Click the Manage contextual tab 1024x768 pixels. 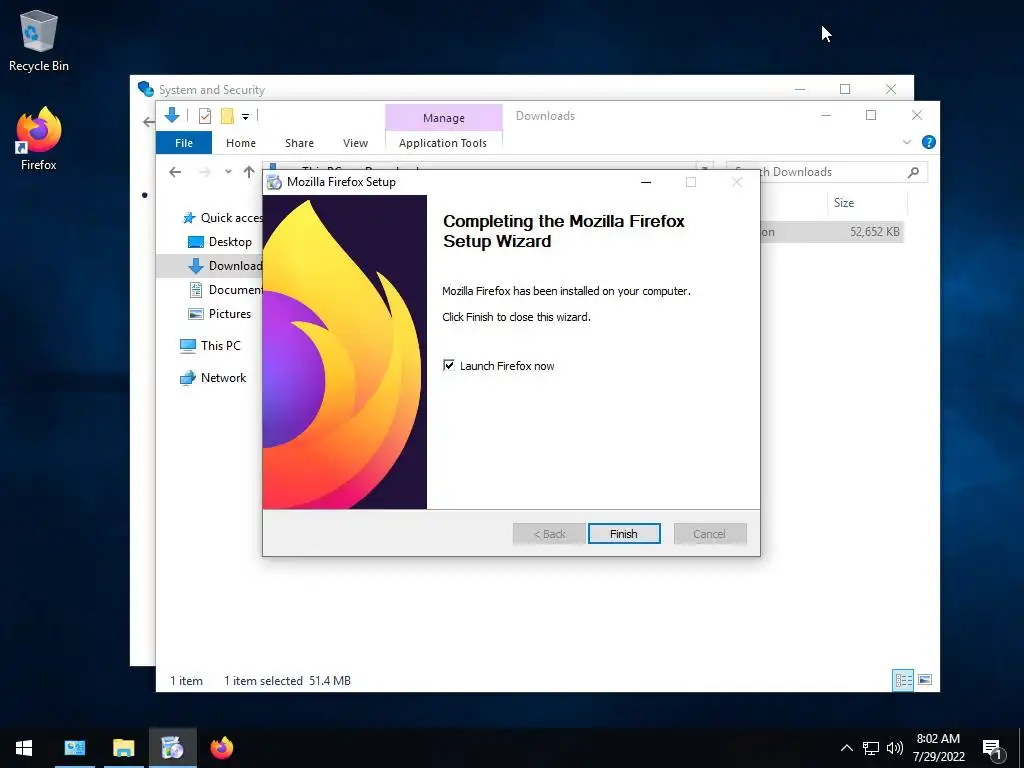[x=443, y=118]
